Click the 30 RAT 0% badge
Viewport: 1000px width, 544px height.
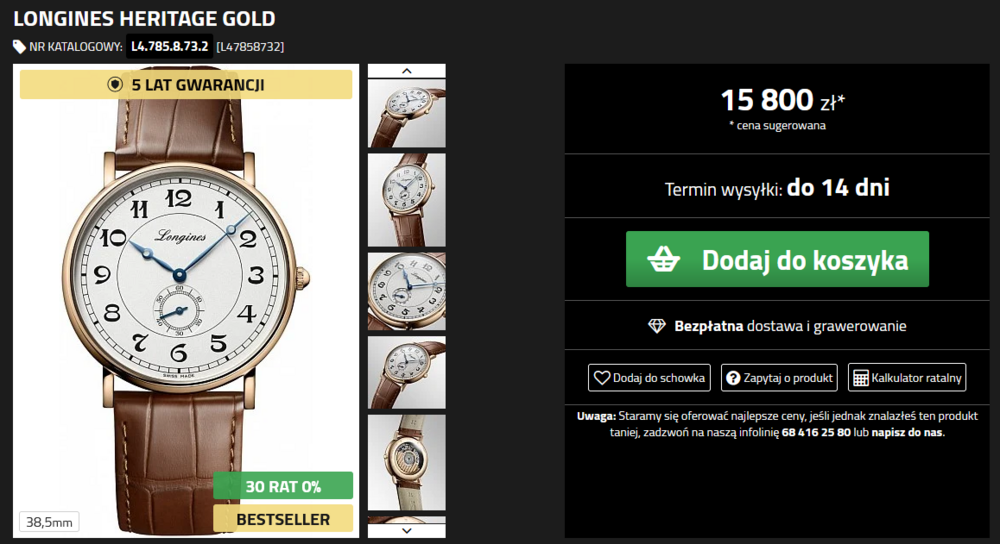[283, 486]
